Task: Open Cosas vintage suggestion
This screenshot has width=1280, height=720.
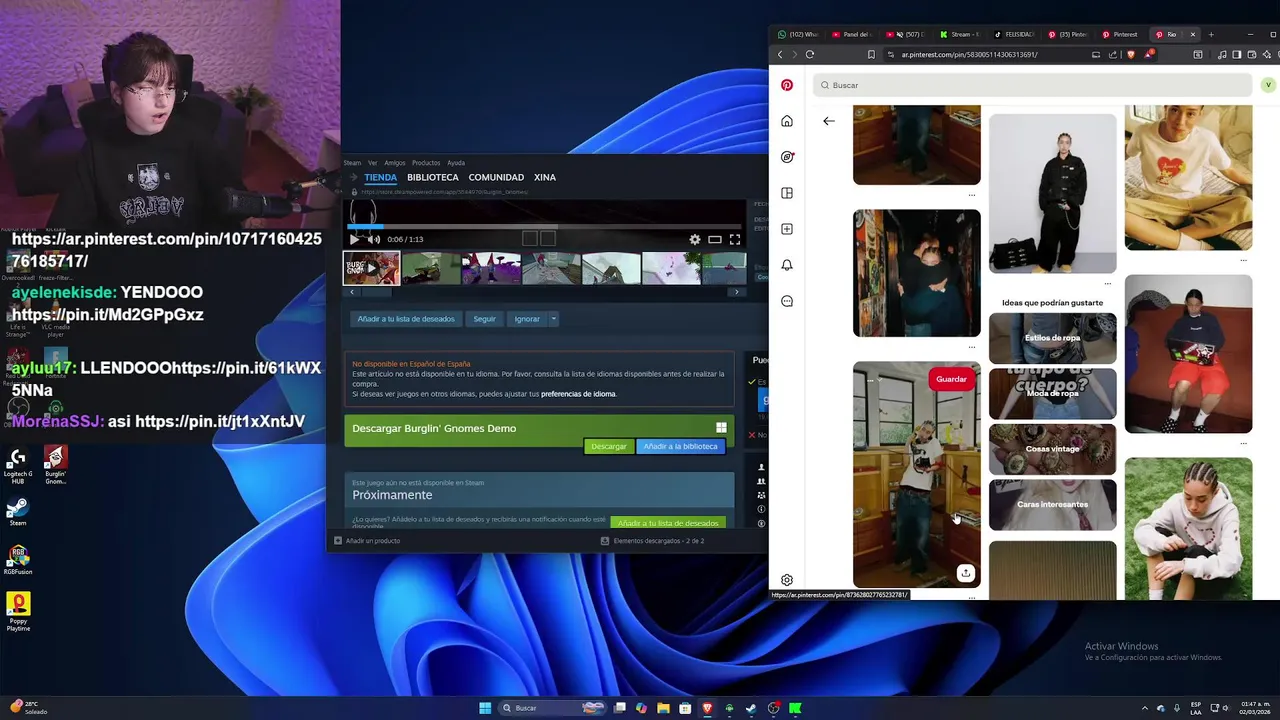Action: (1053, 449)
